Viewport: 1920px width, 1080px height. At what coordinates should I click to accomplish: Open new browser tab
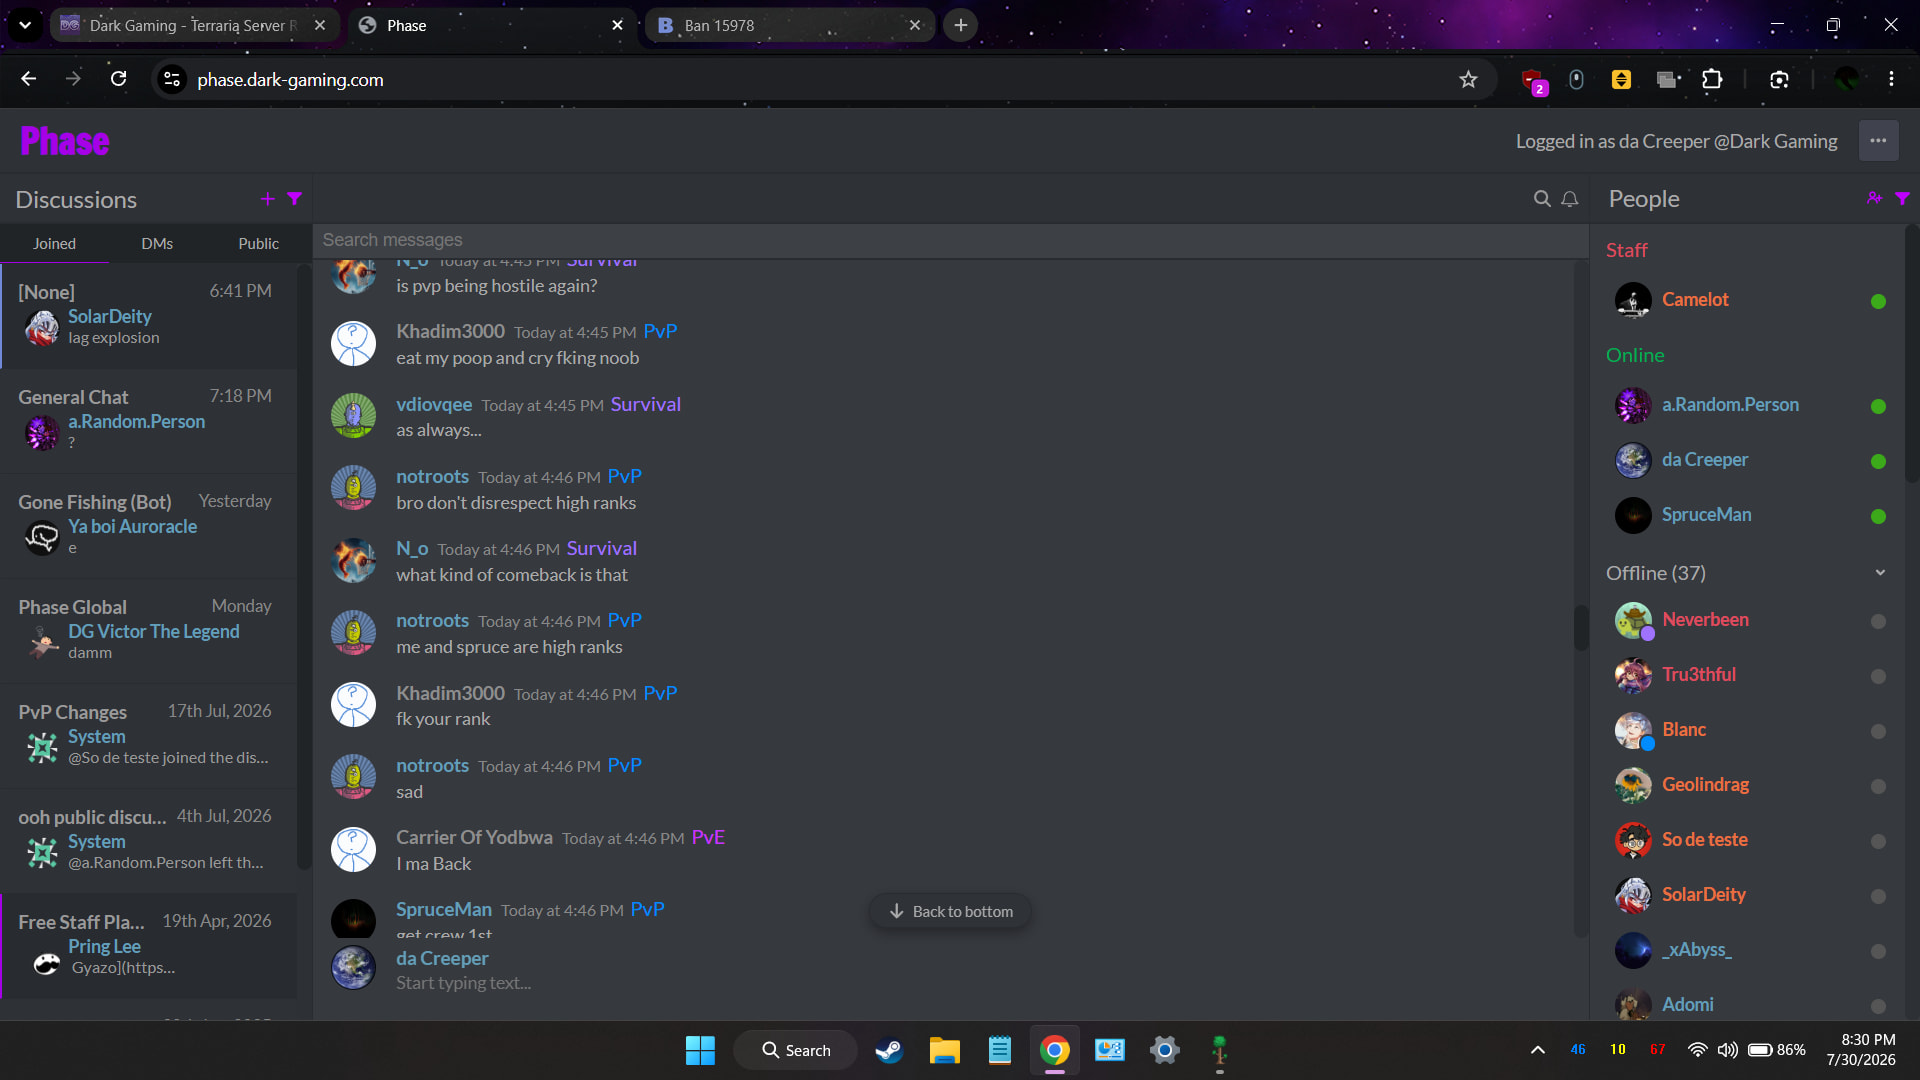960,25
